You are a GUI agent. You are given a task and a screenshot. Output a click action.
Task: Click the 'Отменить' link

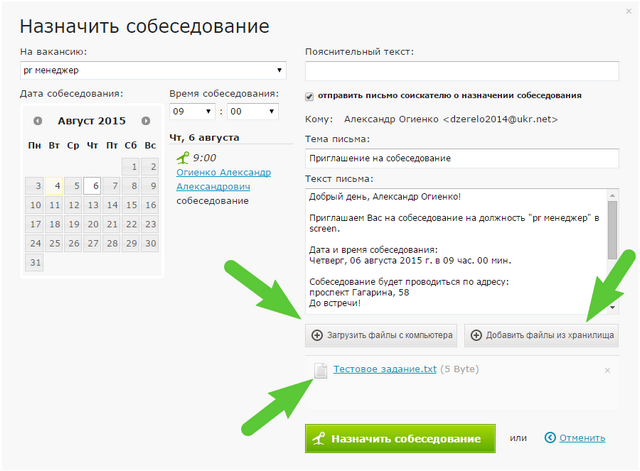581,437
